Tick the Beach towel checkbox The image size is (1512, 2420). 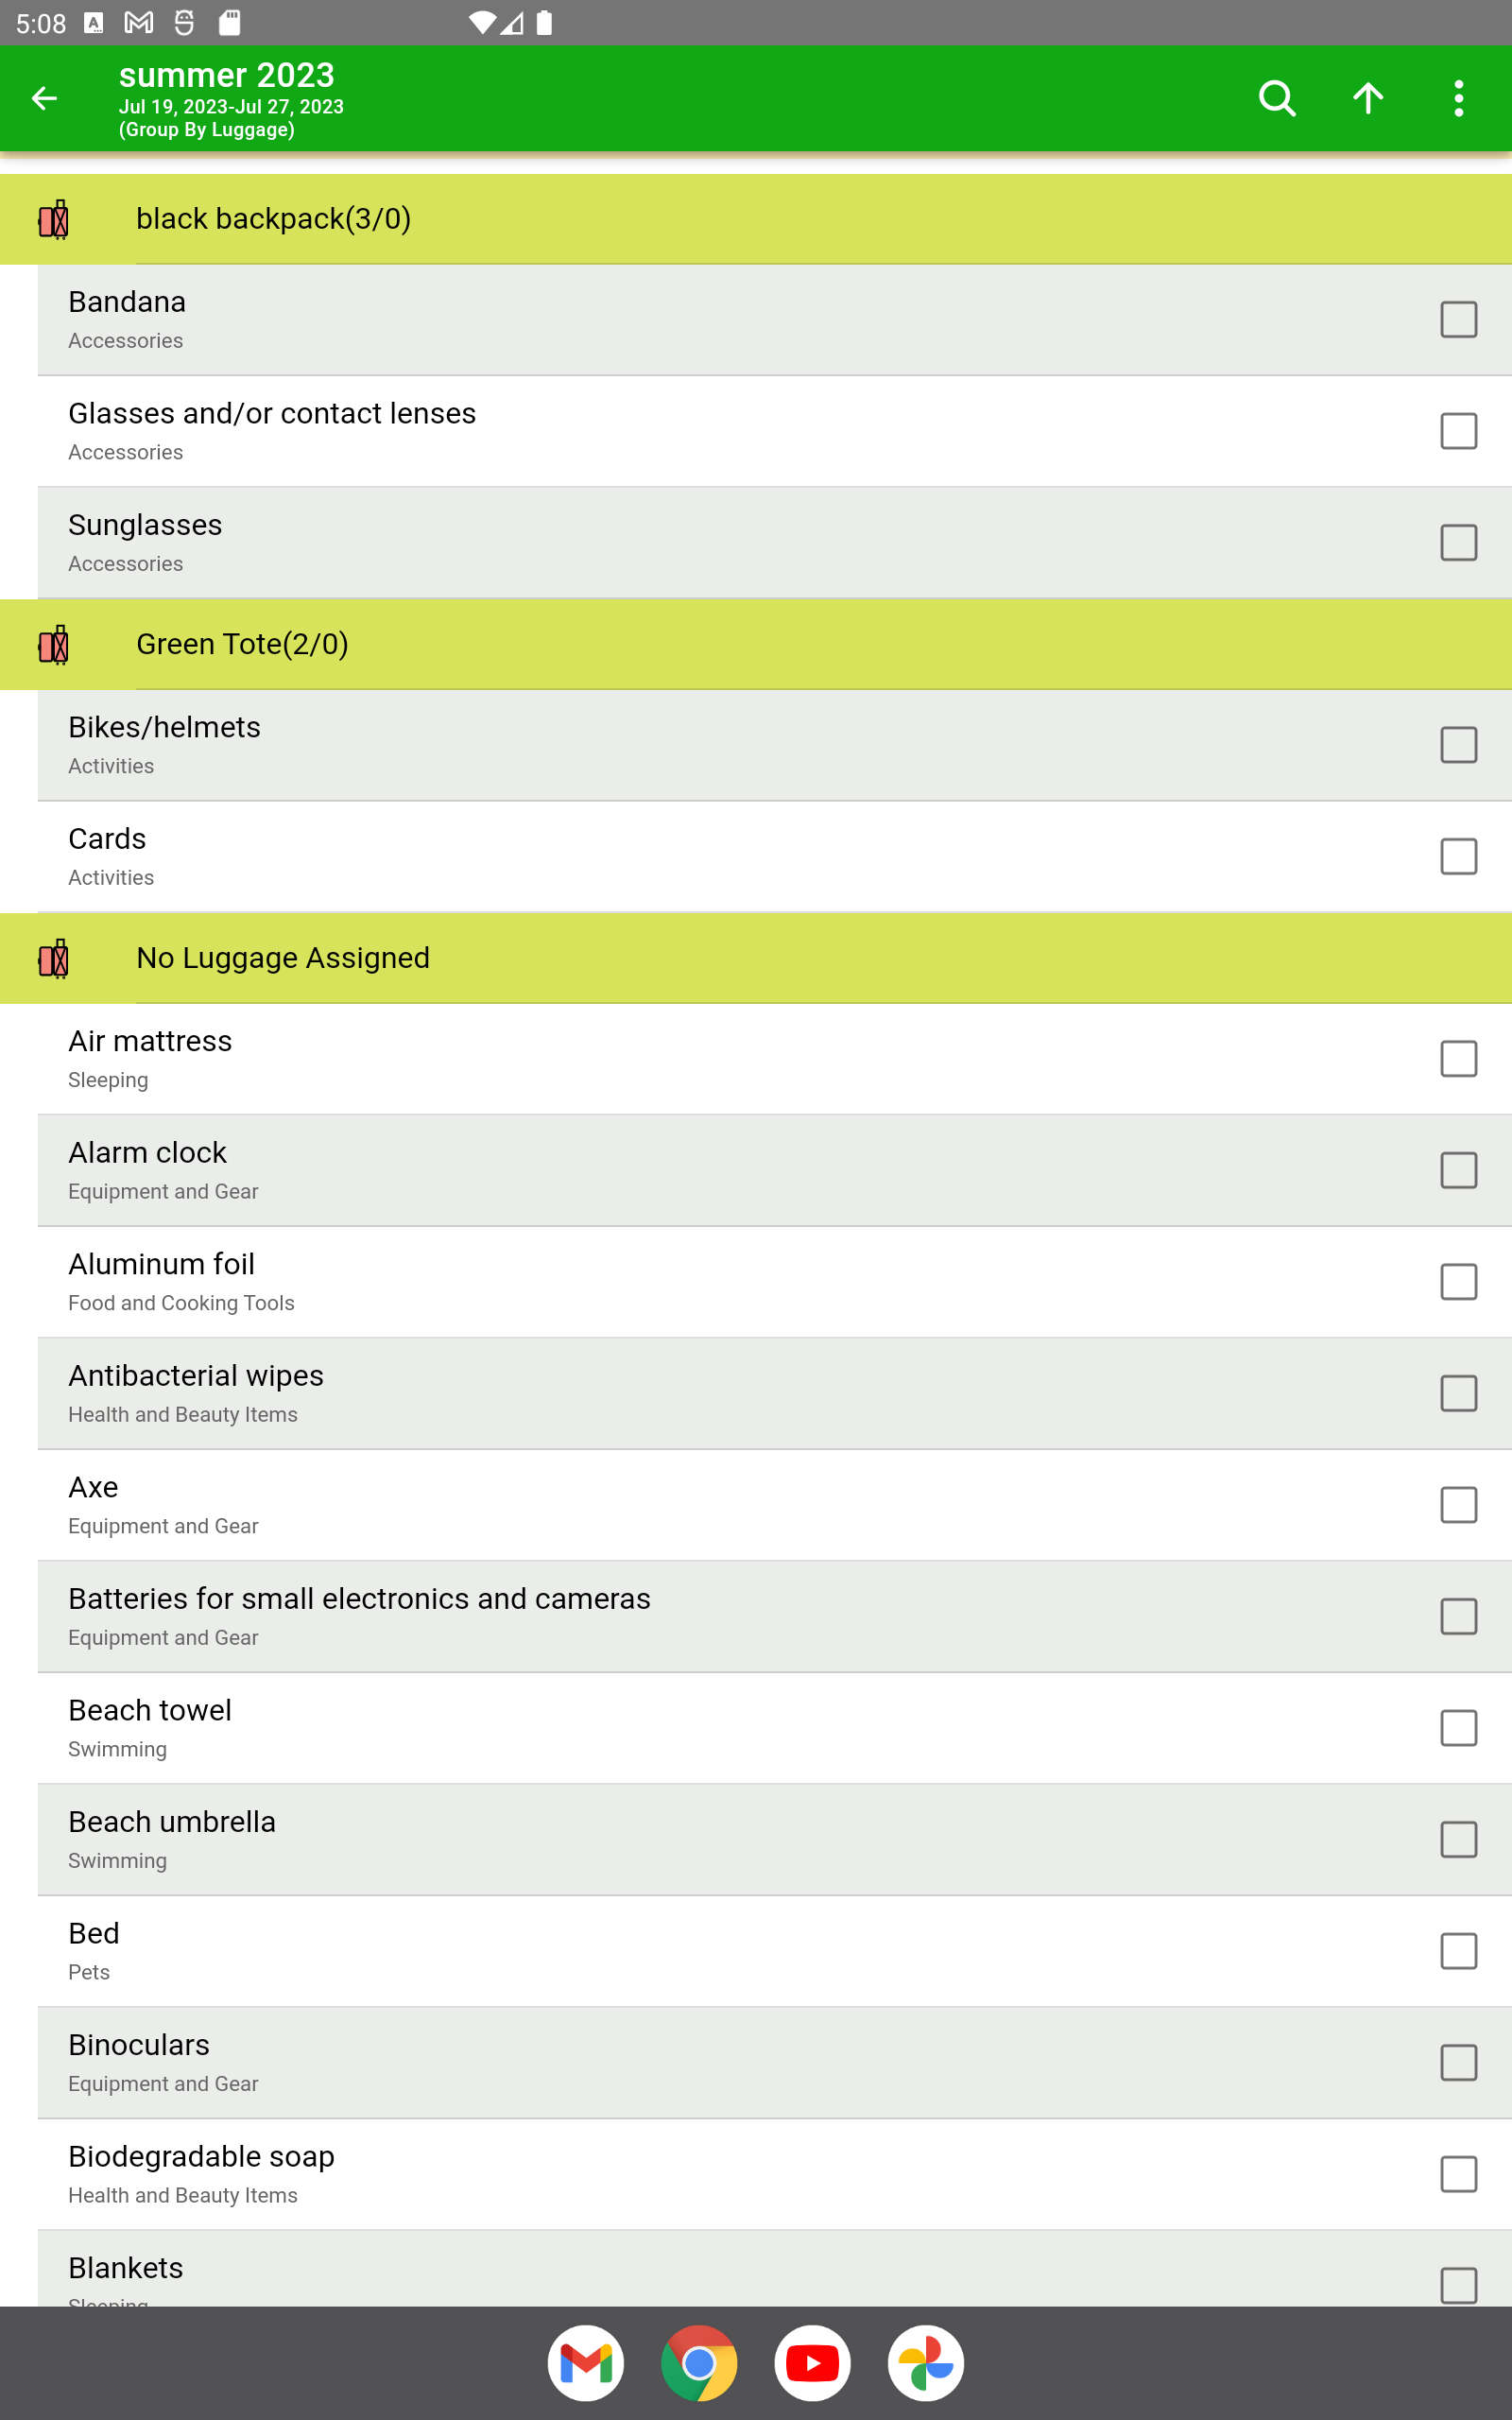pos(1459,1727)
